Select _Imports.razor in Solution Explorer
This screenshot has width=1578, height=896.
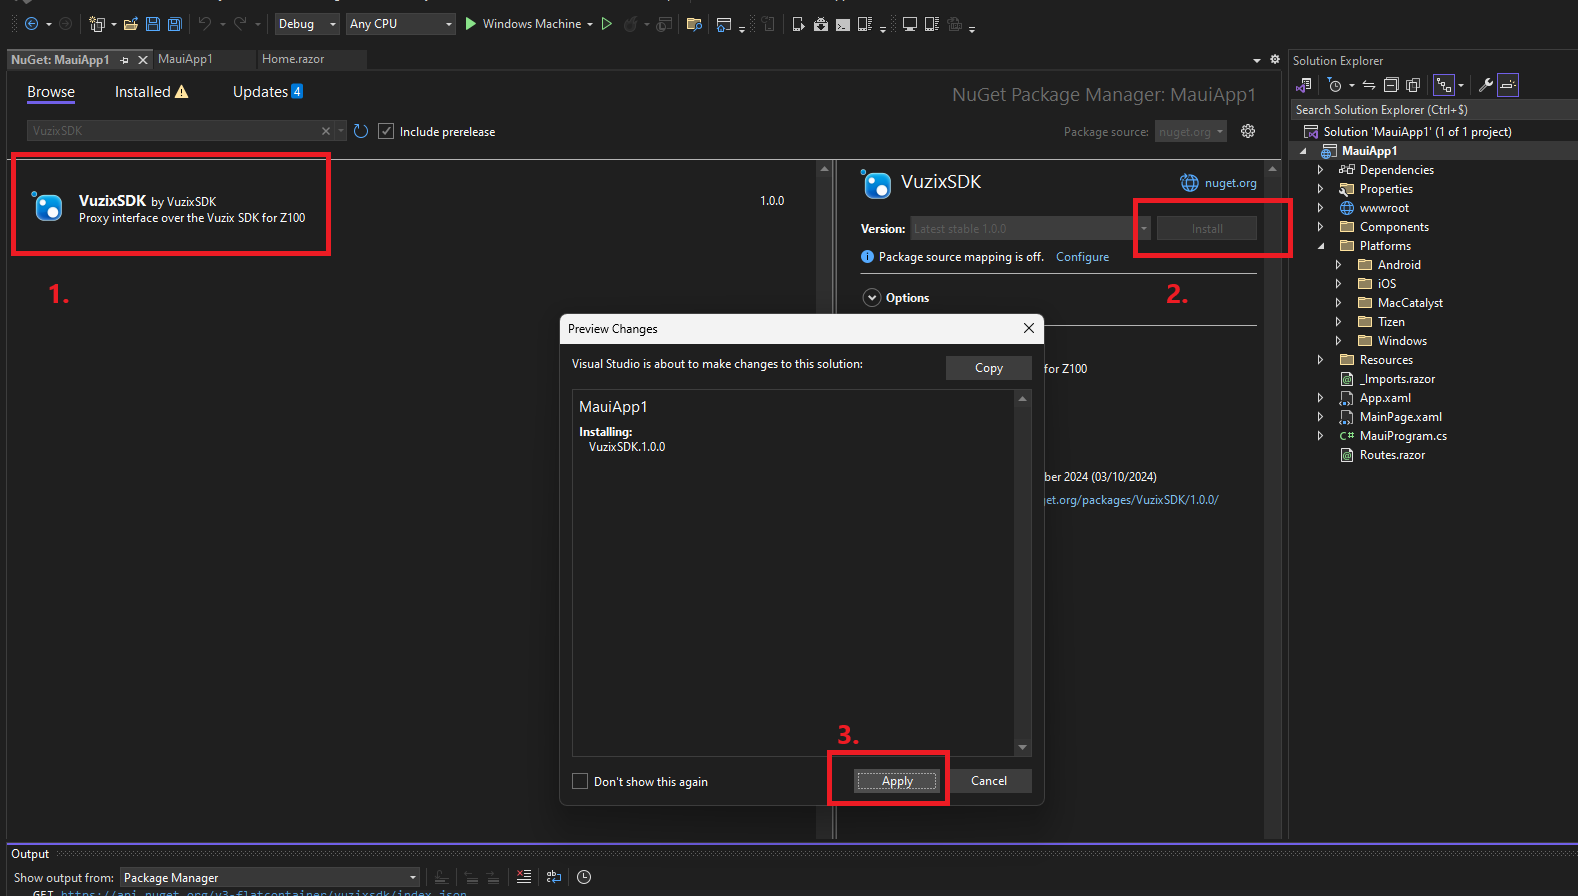point(1397,379)
